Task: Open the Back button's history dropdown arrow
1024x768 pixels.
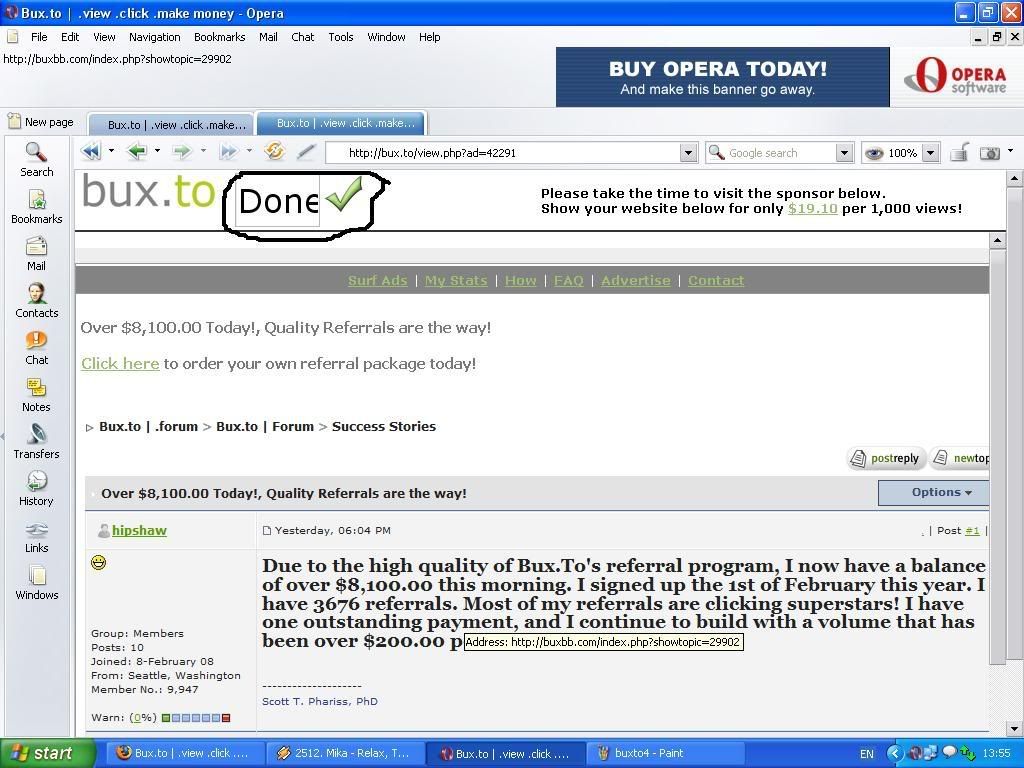Action: tap(157, 152)
